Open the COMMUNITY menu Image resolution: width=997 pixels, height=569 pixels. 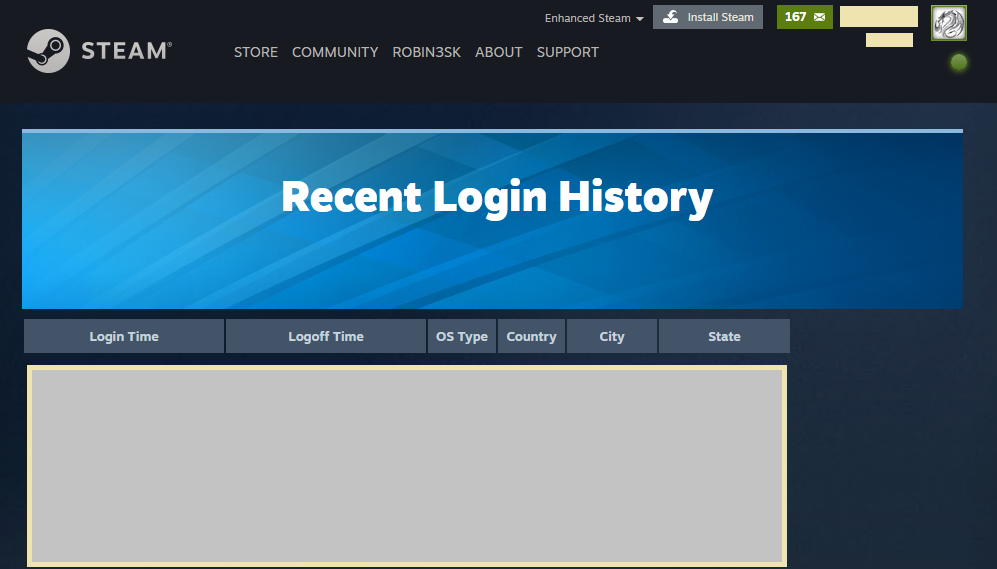click(335, 52)
